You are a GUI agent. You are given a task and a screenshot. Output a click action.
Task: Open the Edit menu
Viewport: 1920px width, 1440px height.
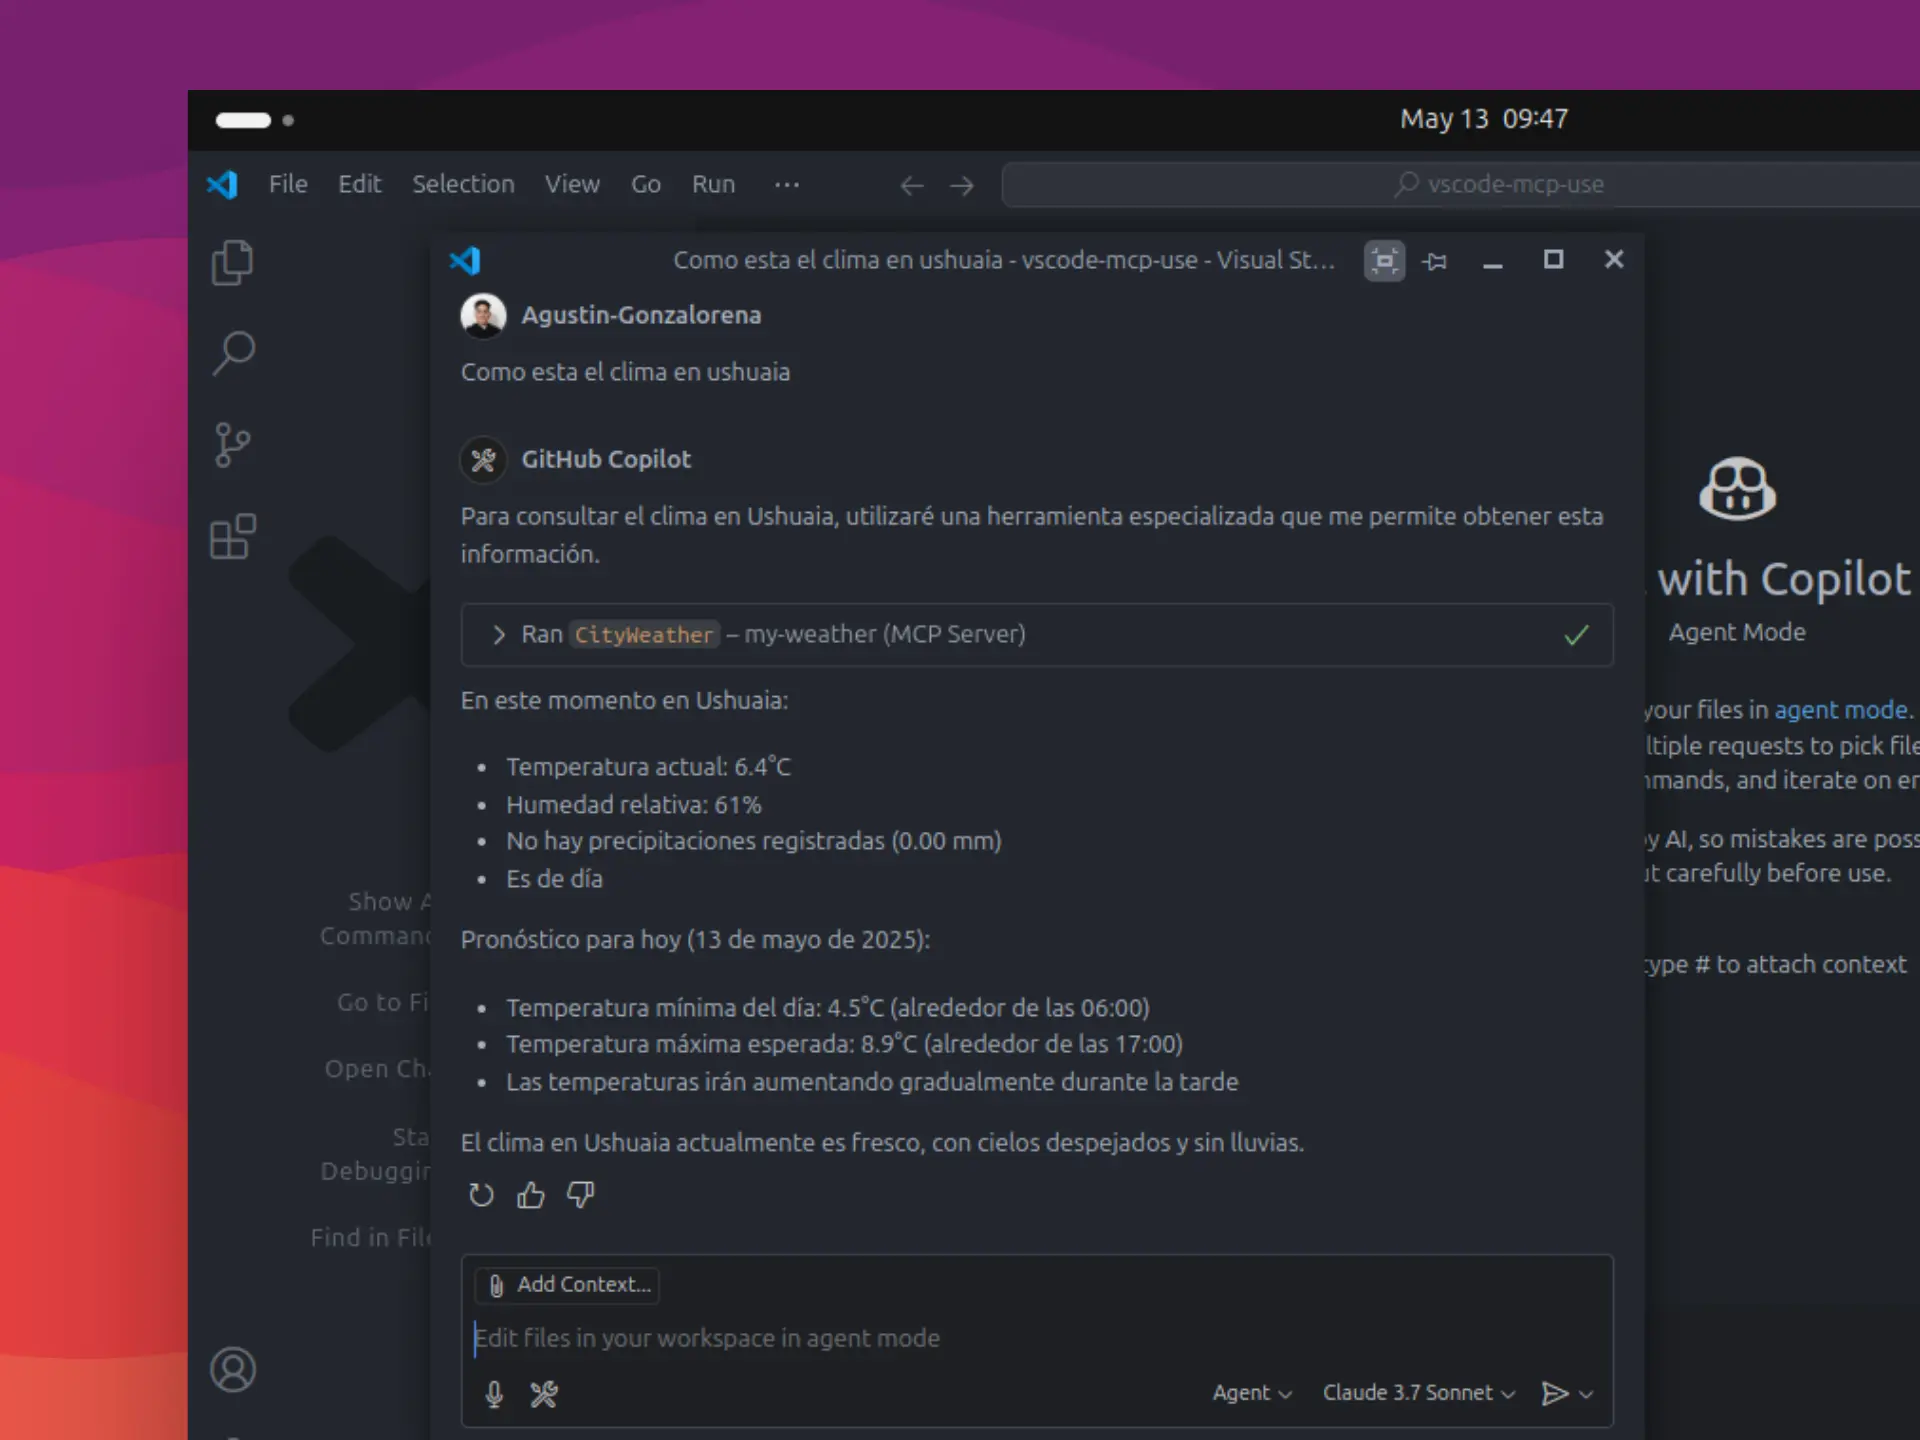(359, 184)
